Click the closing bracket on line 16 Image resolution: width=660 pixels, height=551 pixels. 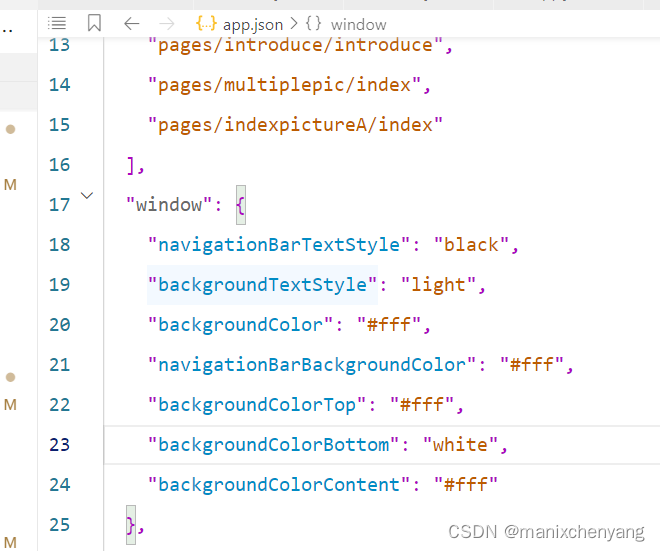point(130,165)
